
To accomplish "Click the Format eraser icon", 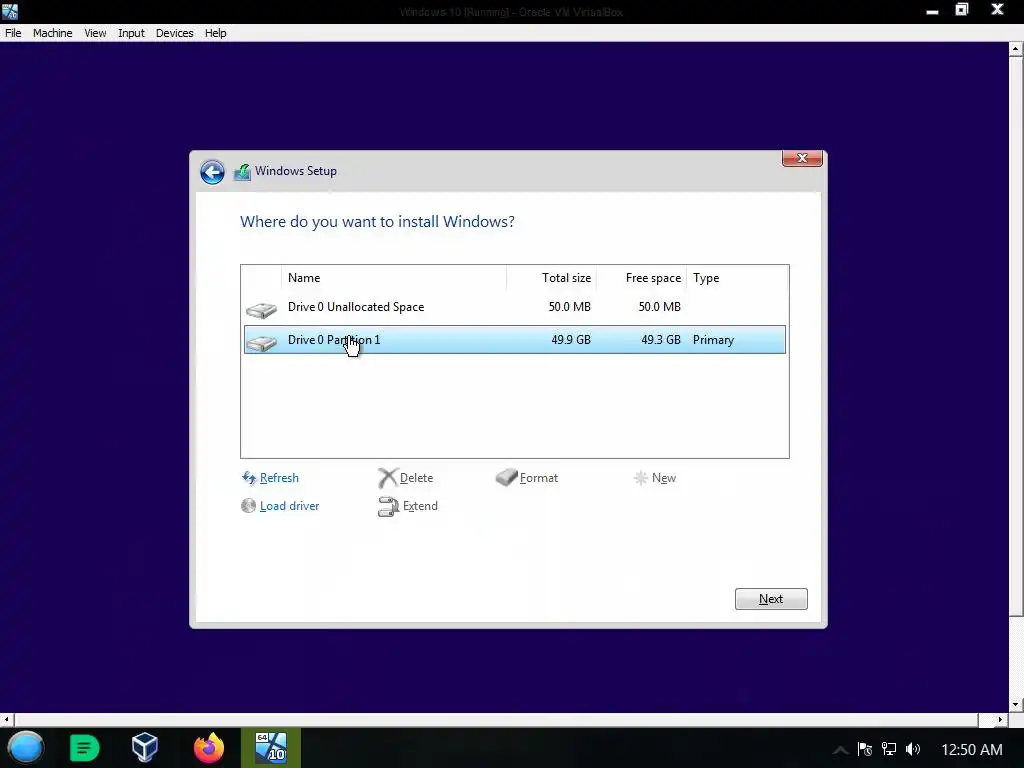I will coord(507,477).
